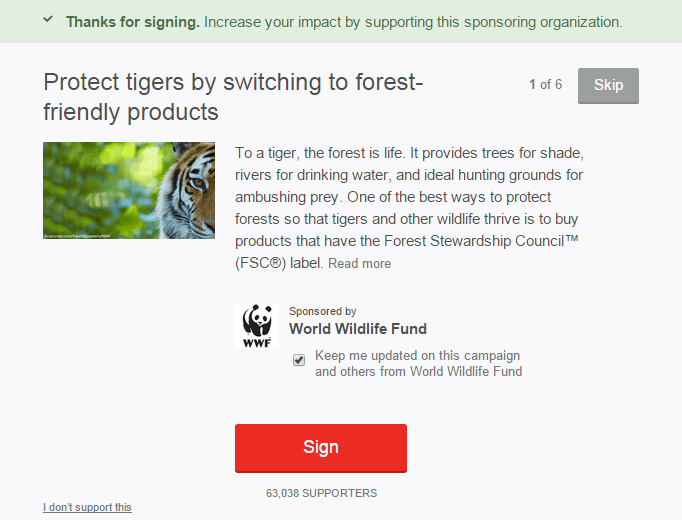Click the Sponsored by label
The height and width of the screenshot is (520, 682).
pos(323,311)
